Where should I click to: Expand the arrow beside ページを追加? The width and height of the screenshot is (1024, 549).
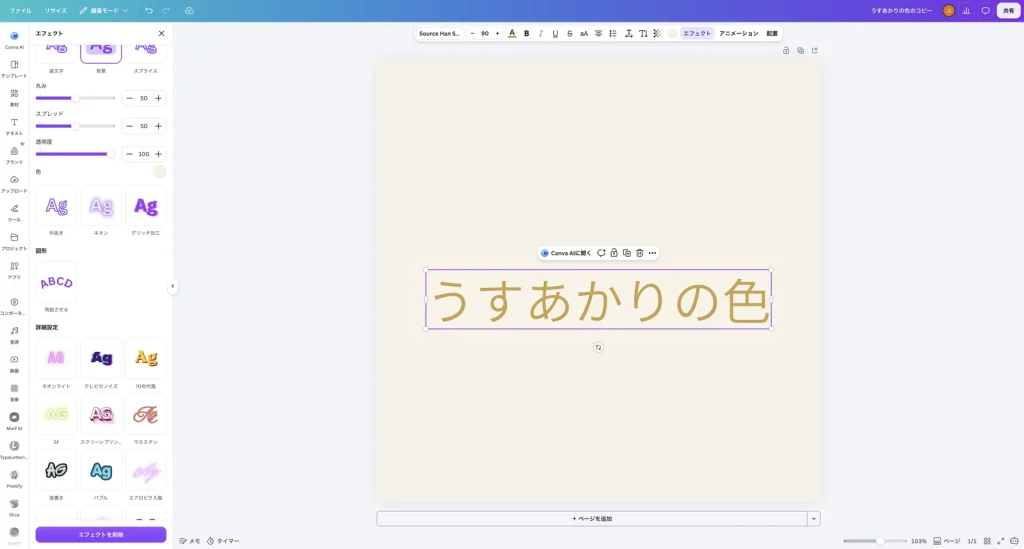pos(814,518)
